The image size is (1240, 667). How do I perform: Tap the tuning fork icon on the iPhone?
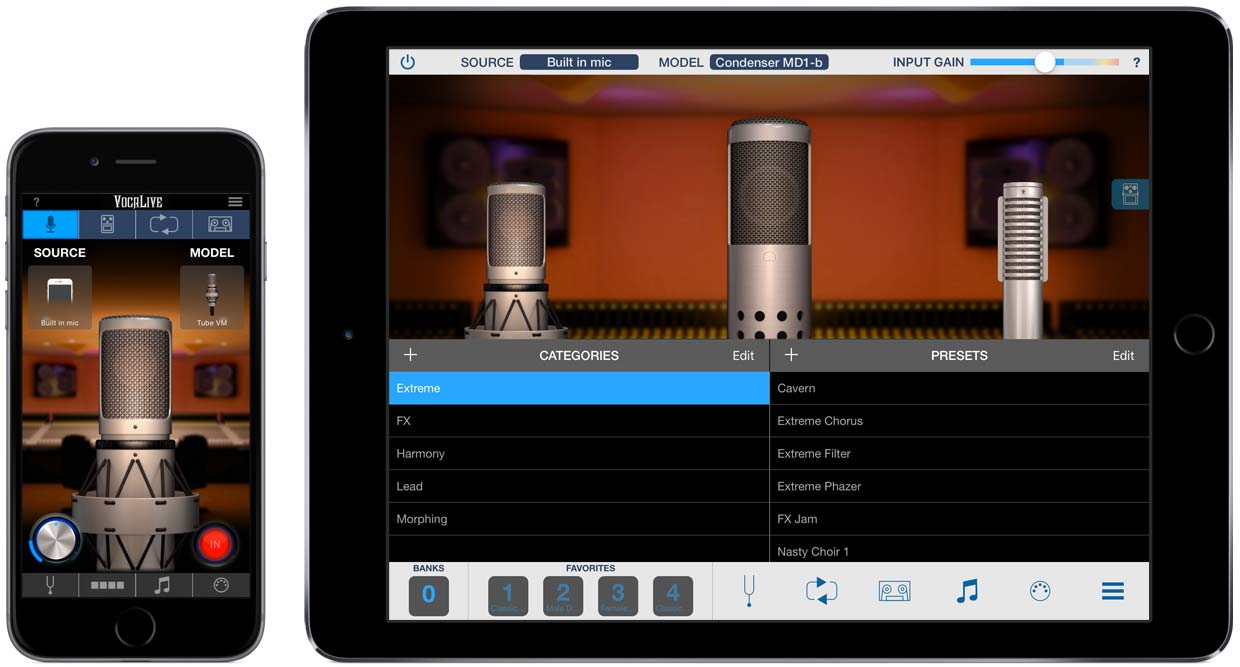click(49, 585)
